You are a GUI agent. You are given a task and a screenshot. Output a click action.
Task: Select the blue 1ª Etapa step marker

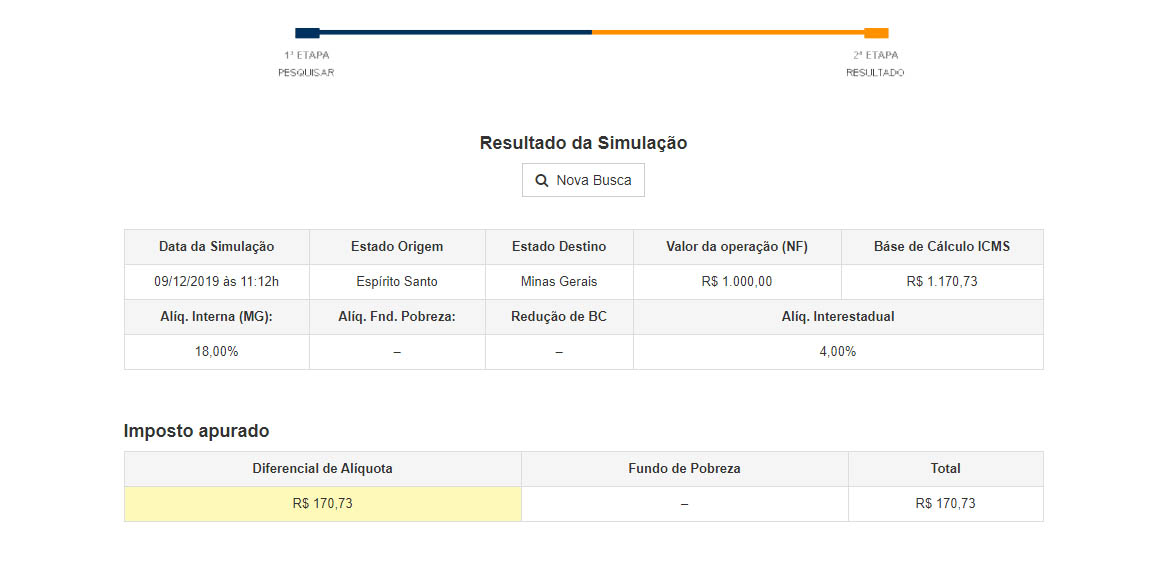[x=307, y=33]
